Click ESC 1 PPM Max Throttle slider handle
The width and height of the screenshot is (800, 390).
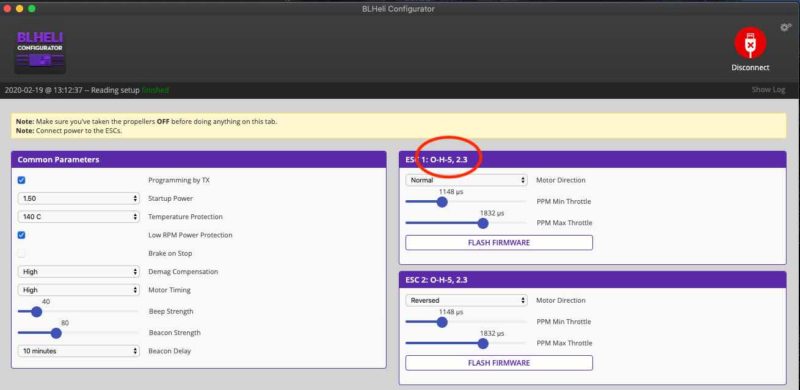483,224
